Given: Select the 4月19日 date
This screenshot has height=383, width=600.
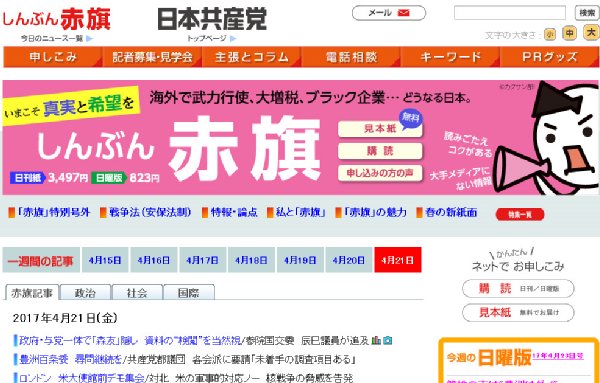Looking at the screenshot, I should coord(300,260).
